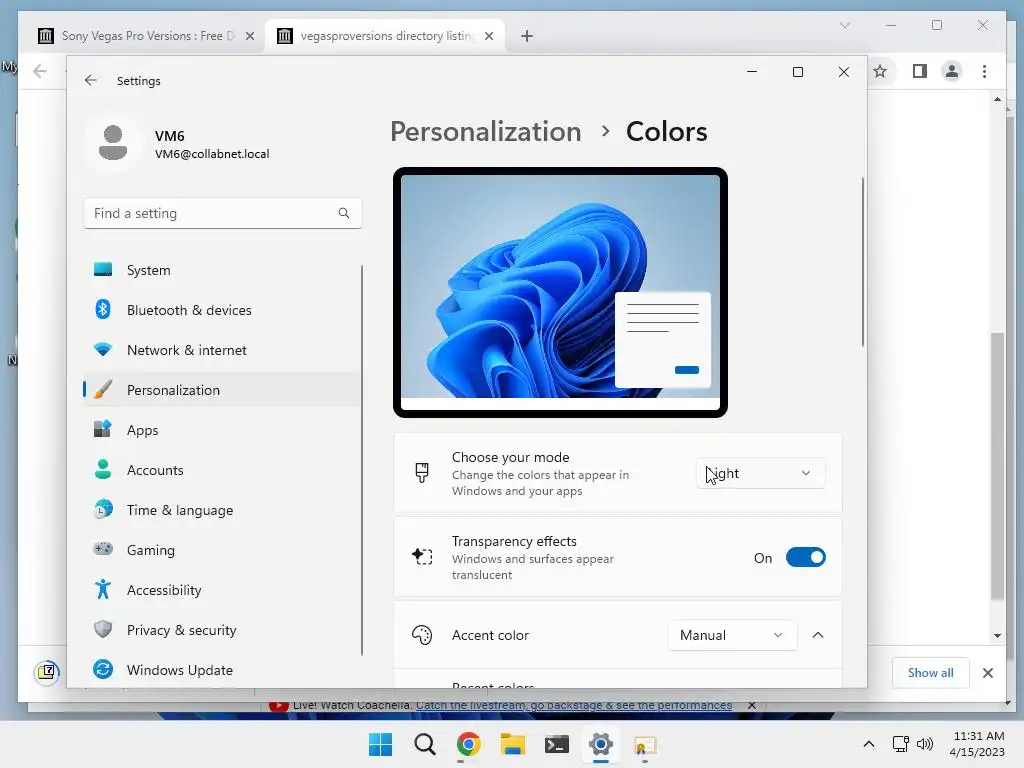Click the settings window scrollbar
The image size is (1024, 768).
click(863, 261)
